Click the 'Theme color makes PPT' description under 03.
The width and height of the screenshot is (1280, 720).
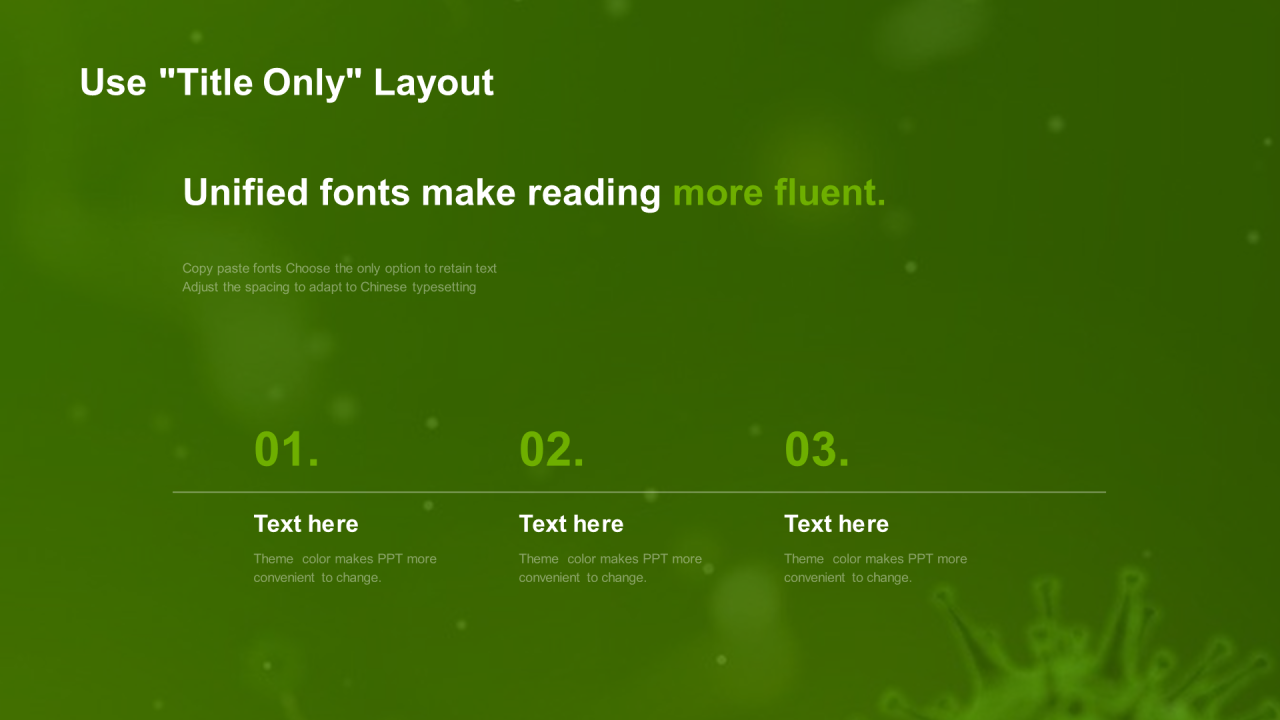[x=875, y=568]
